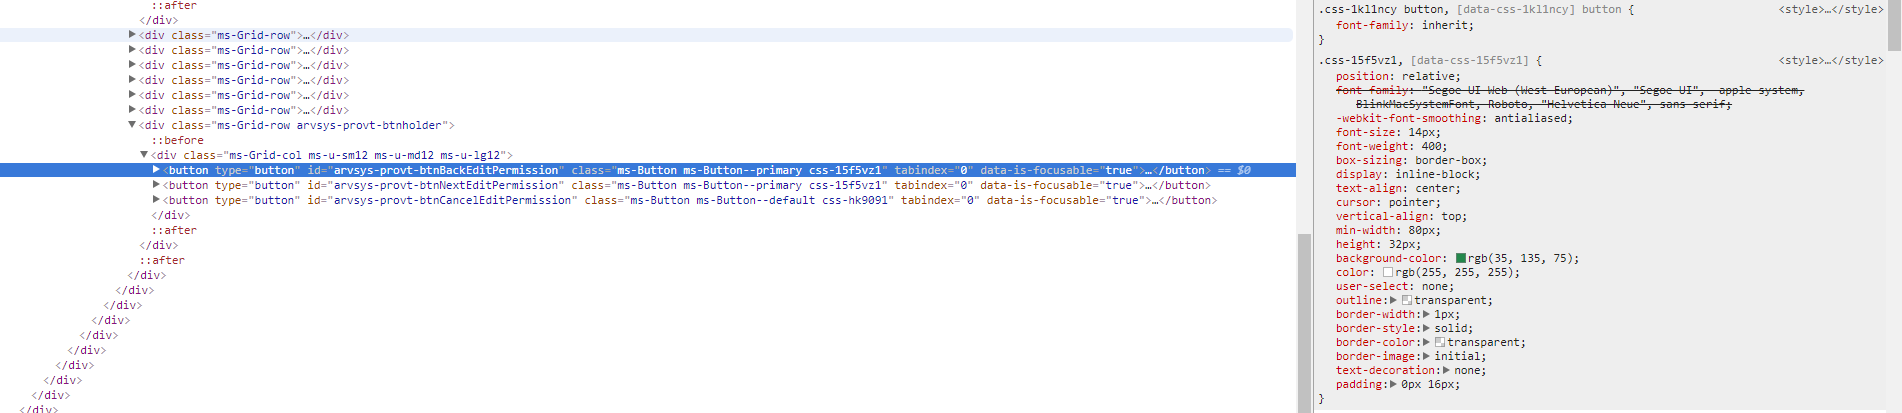Expand the border-width shorthand property
This screenshot has height=413, width=1902.
click(1426, 314)
